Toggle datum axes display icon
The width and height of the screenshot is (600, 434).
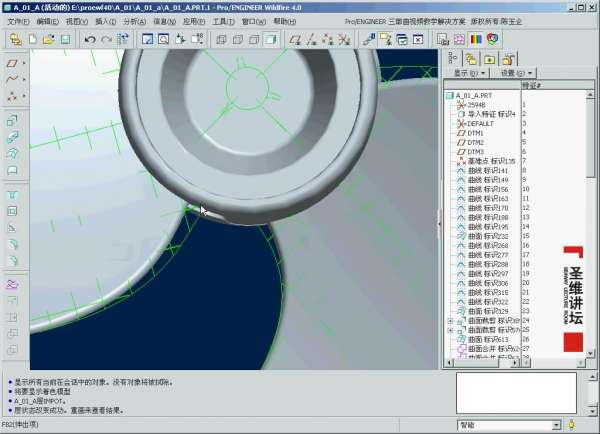(x=311, y=39)
